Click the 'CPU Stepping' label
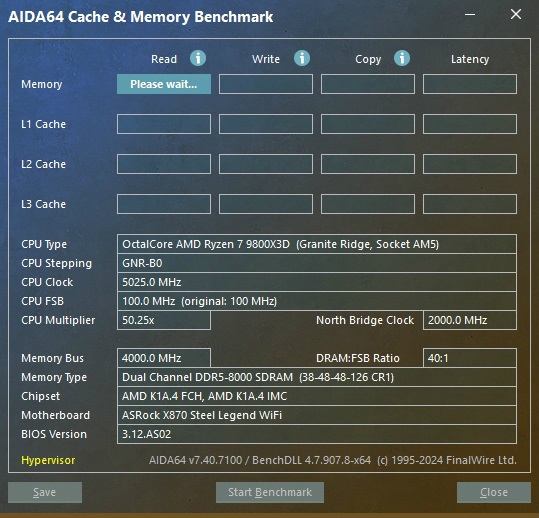 tap(56, 264)
